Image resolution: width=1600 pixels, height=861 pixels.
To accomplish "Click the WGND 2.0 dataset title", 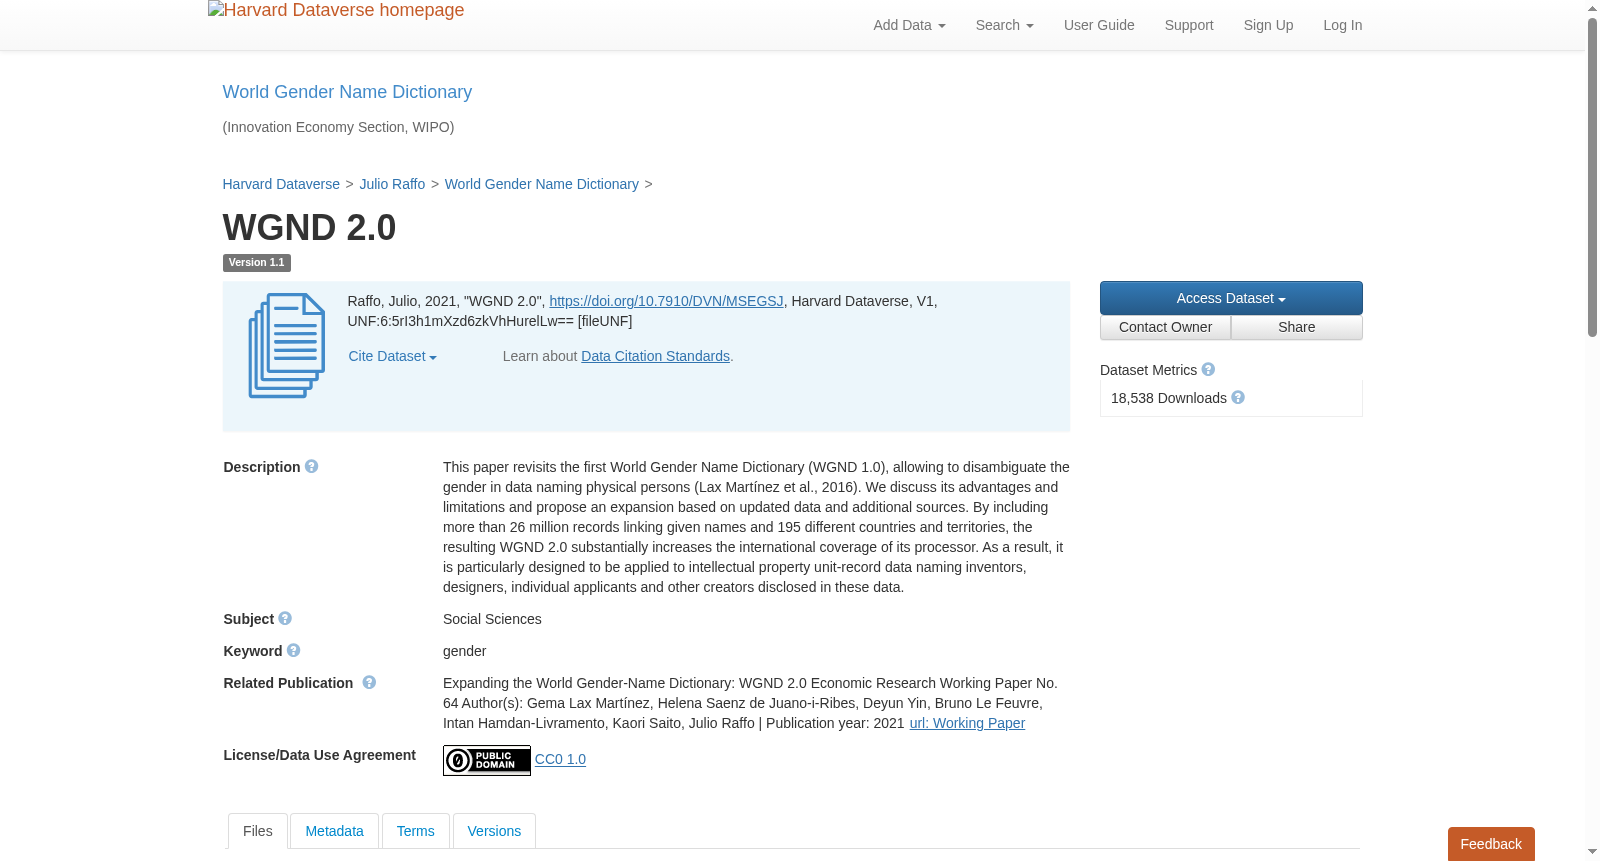I will click(309, 227).
